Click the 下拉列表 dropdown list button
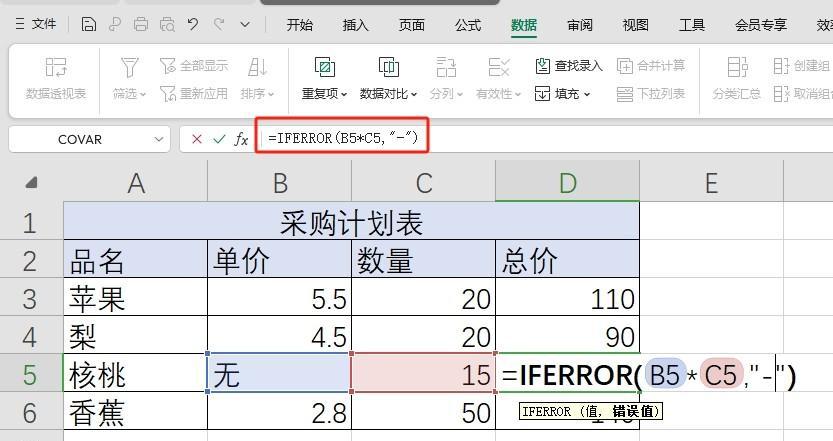Viewport: 833px width, 441px height. [651, 94]
